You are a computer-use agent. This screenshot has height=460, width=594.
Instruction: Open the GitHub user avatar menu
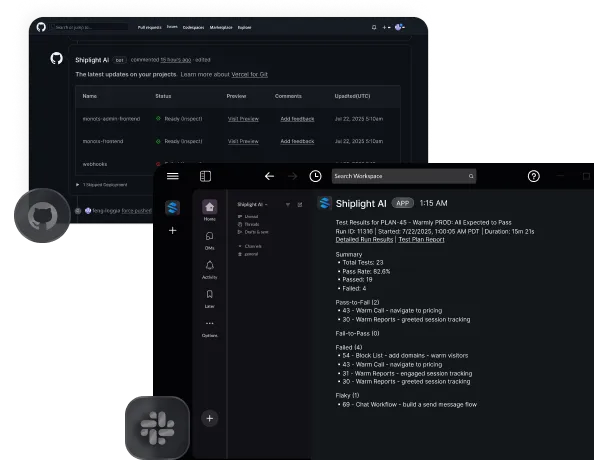click(399, 27)
